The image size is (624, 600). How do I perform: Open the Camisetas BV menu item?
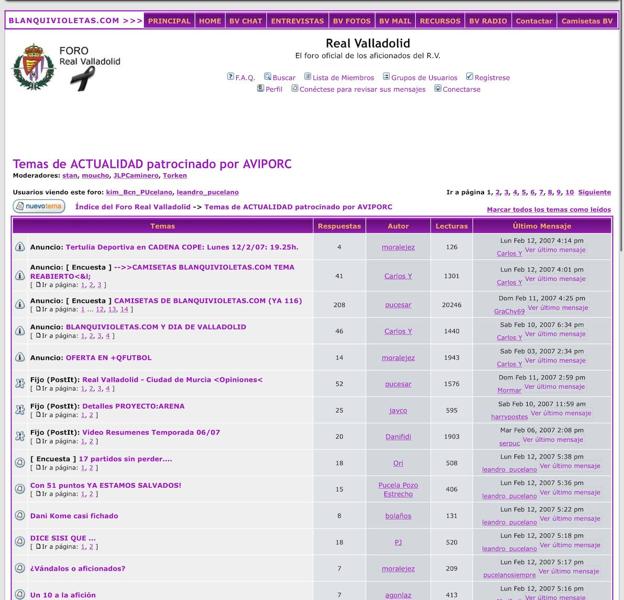pyautogui.click(x=587, y=21)
